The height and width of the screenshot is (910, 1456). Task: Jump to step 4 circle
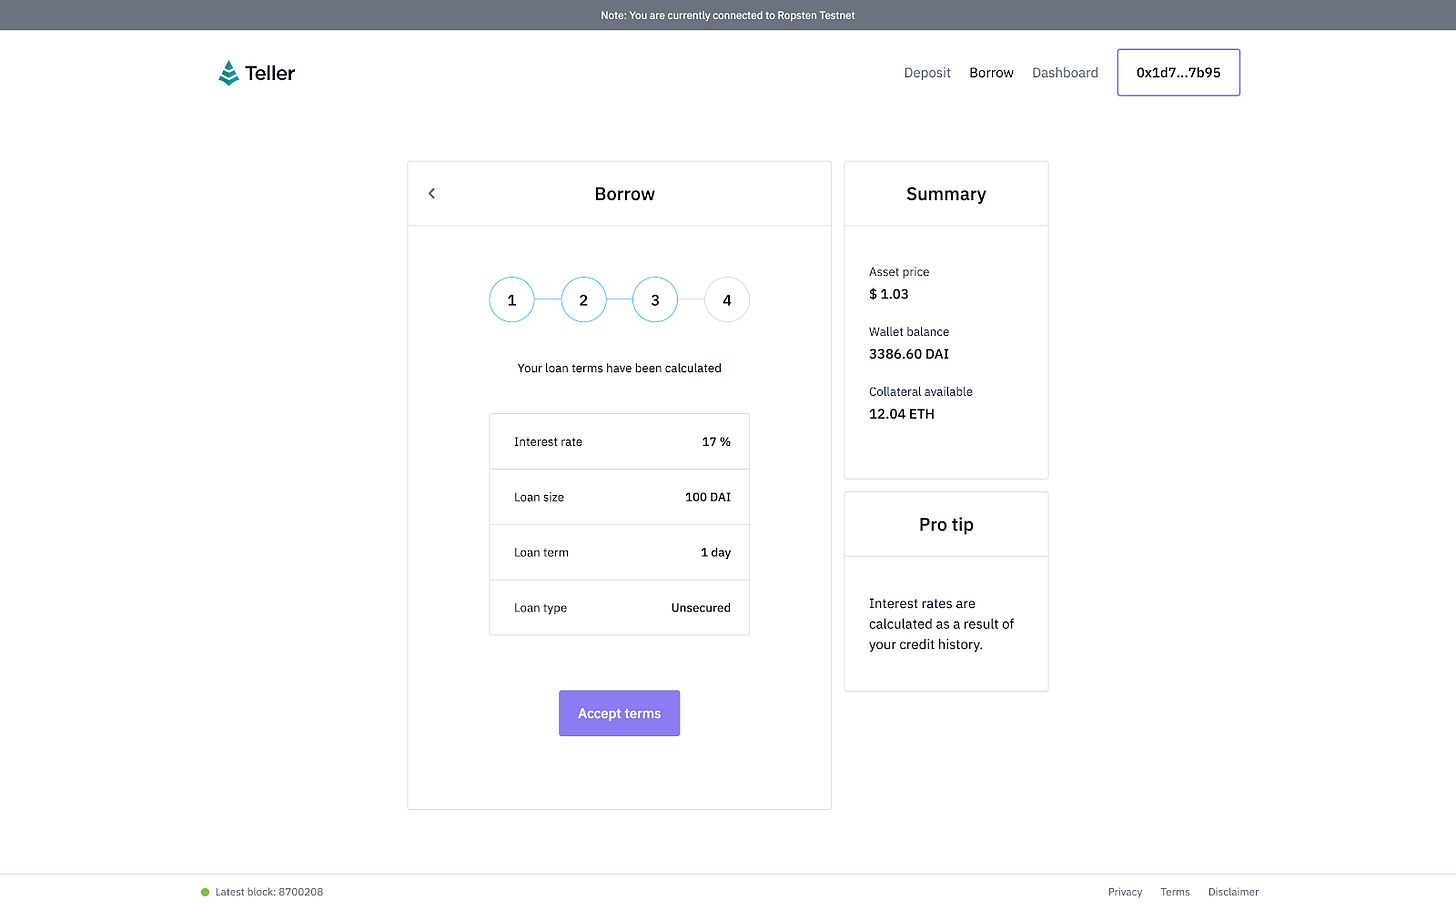pyautogui.click(x=727, y=300)
